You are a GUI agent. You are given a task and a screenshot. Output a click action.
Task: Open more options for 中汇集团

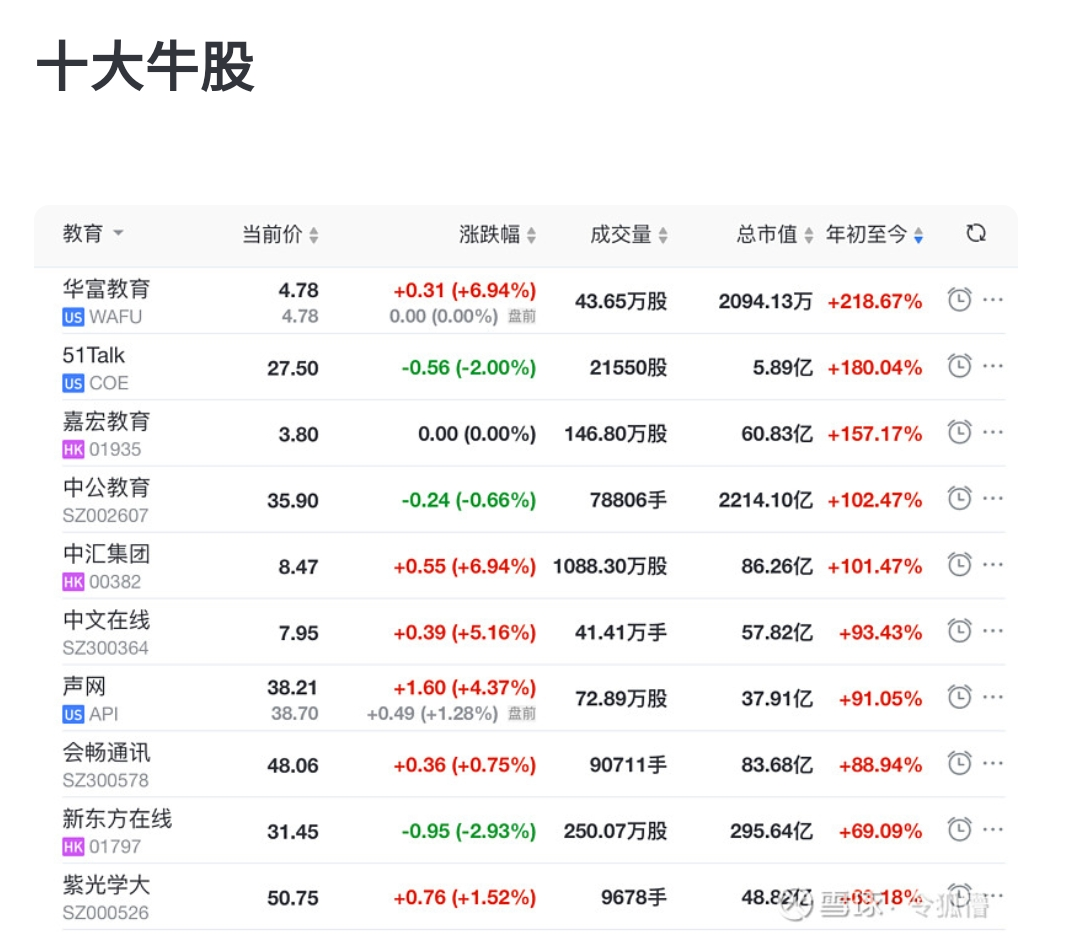(x=993, y=564)
